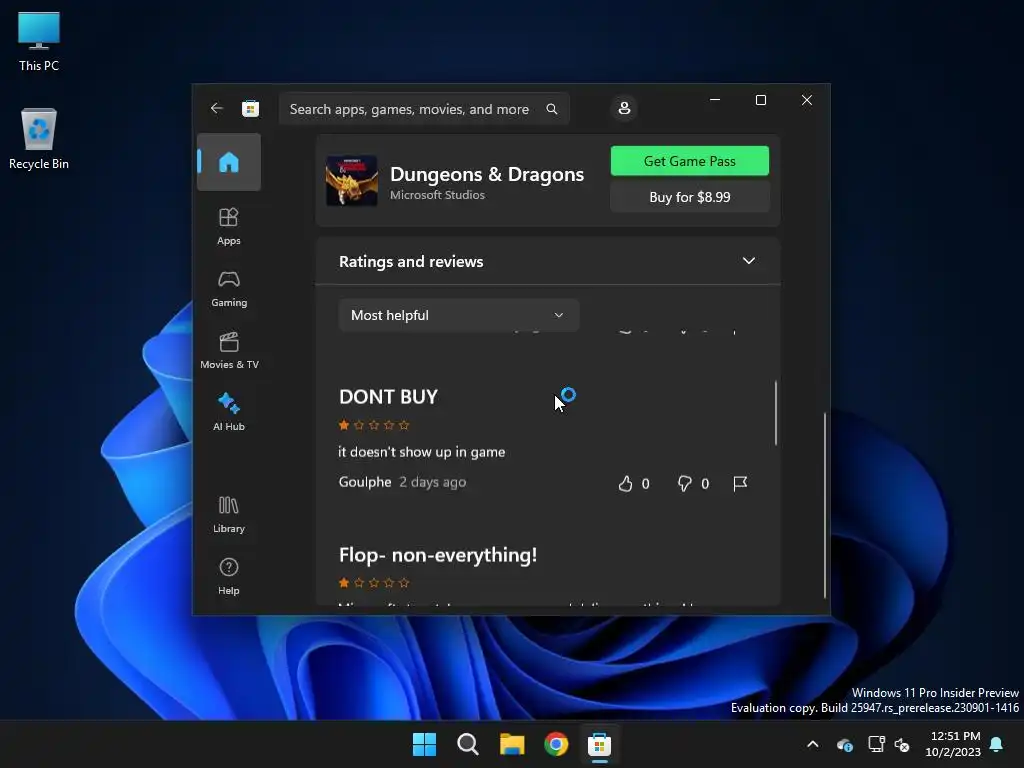Open taskbar Search
The height and width of the screenshot is (768, 1024).
pos(468,744)
